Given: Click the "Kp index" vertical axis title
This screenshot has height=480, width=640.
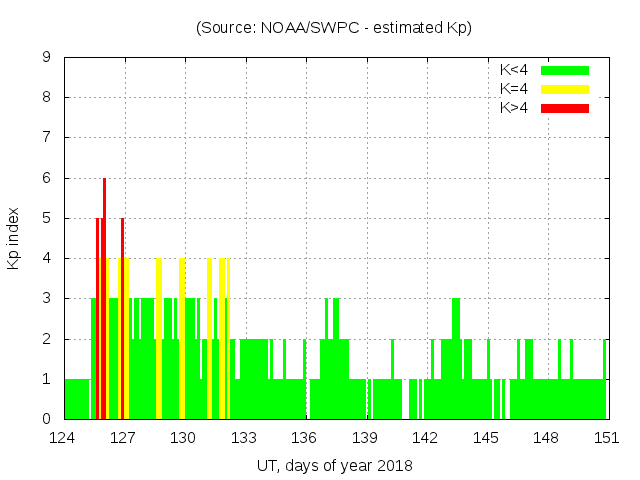Looking at the screenshot, I should pyautogui.click(x=14, y=238).
